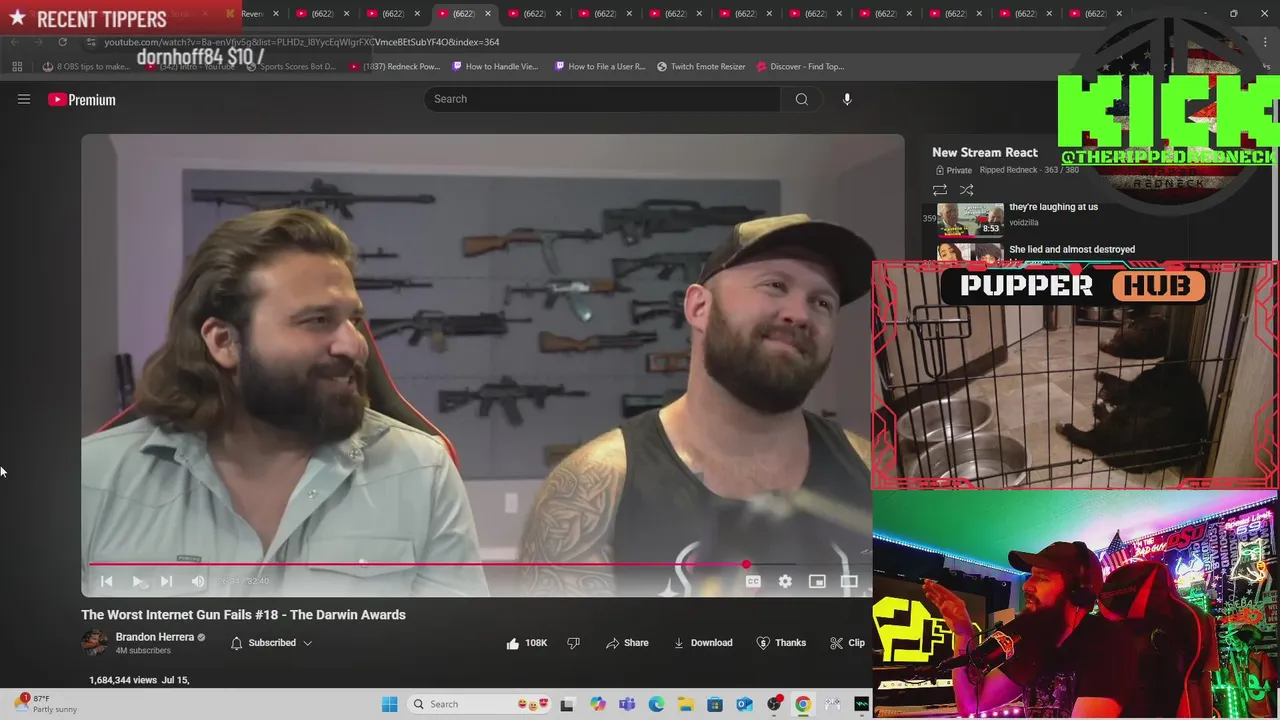
Task: Play the paused video
Action: (x=137, y=581)
